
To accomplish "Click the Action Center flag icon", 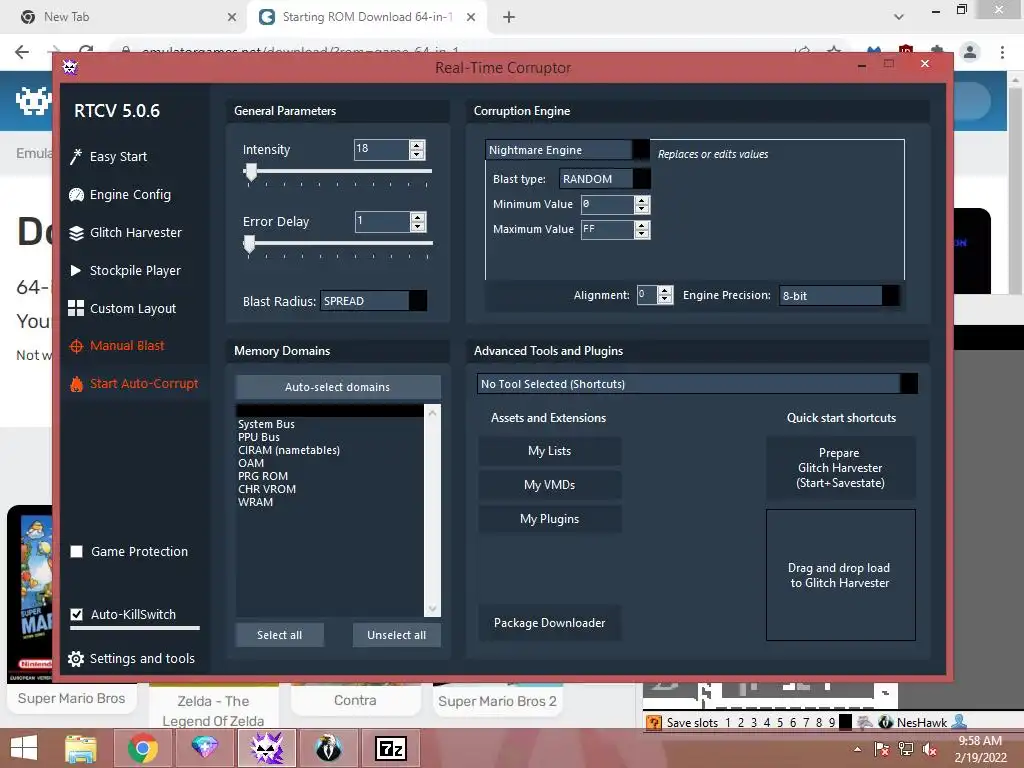I will point(882,749).
